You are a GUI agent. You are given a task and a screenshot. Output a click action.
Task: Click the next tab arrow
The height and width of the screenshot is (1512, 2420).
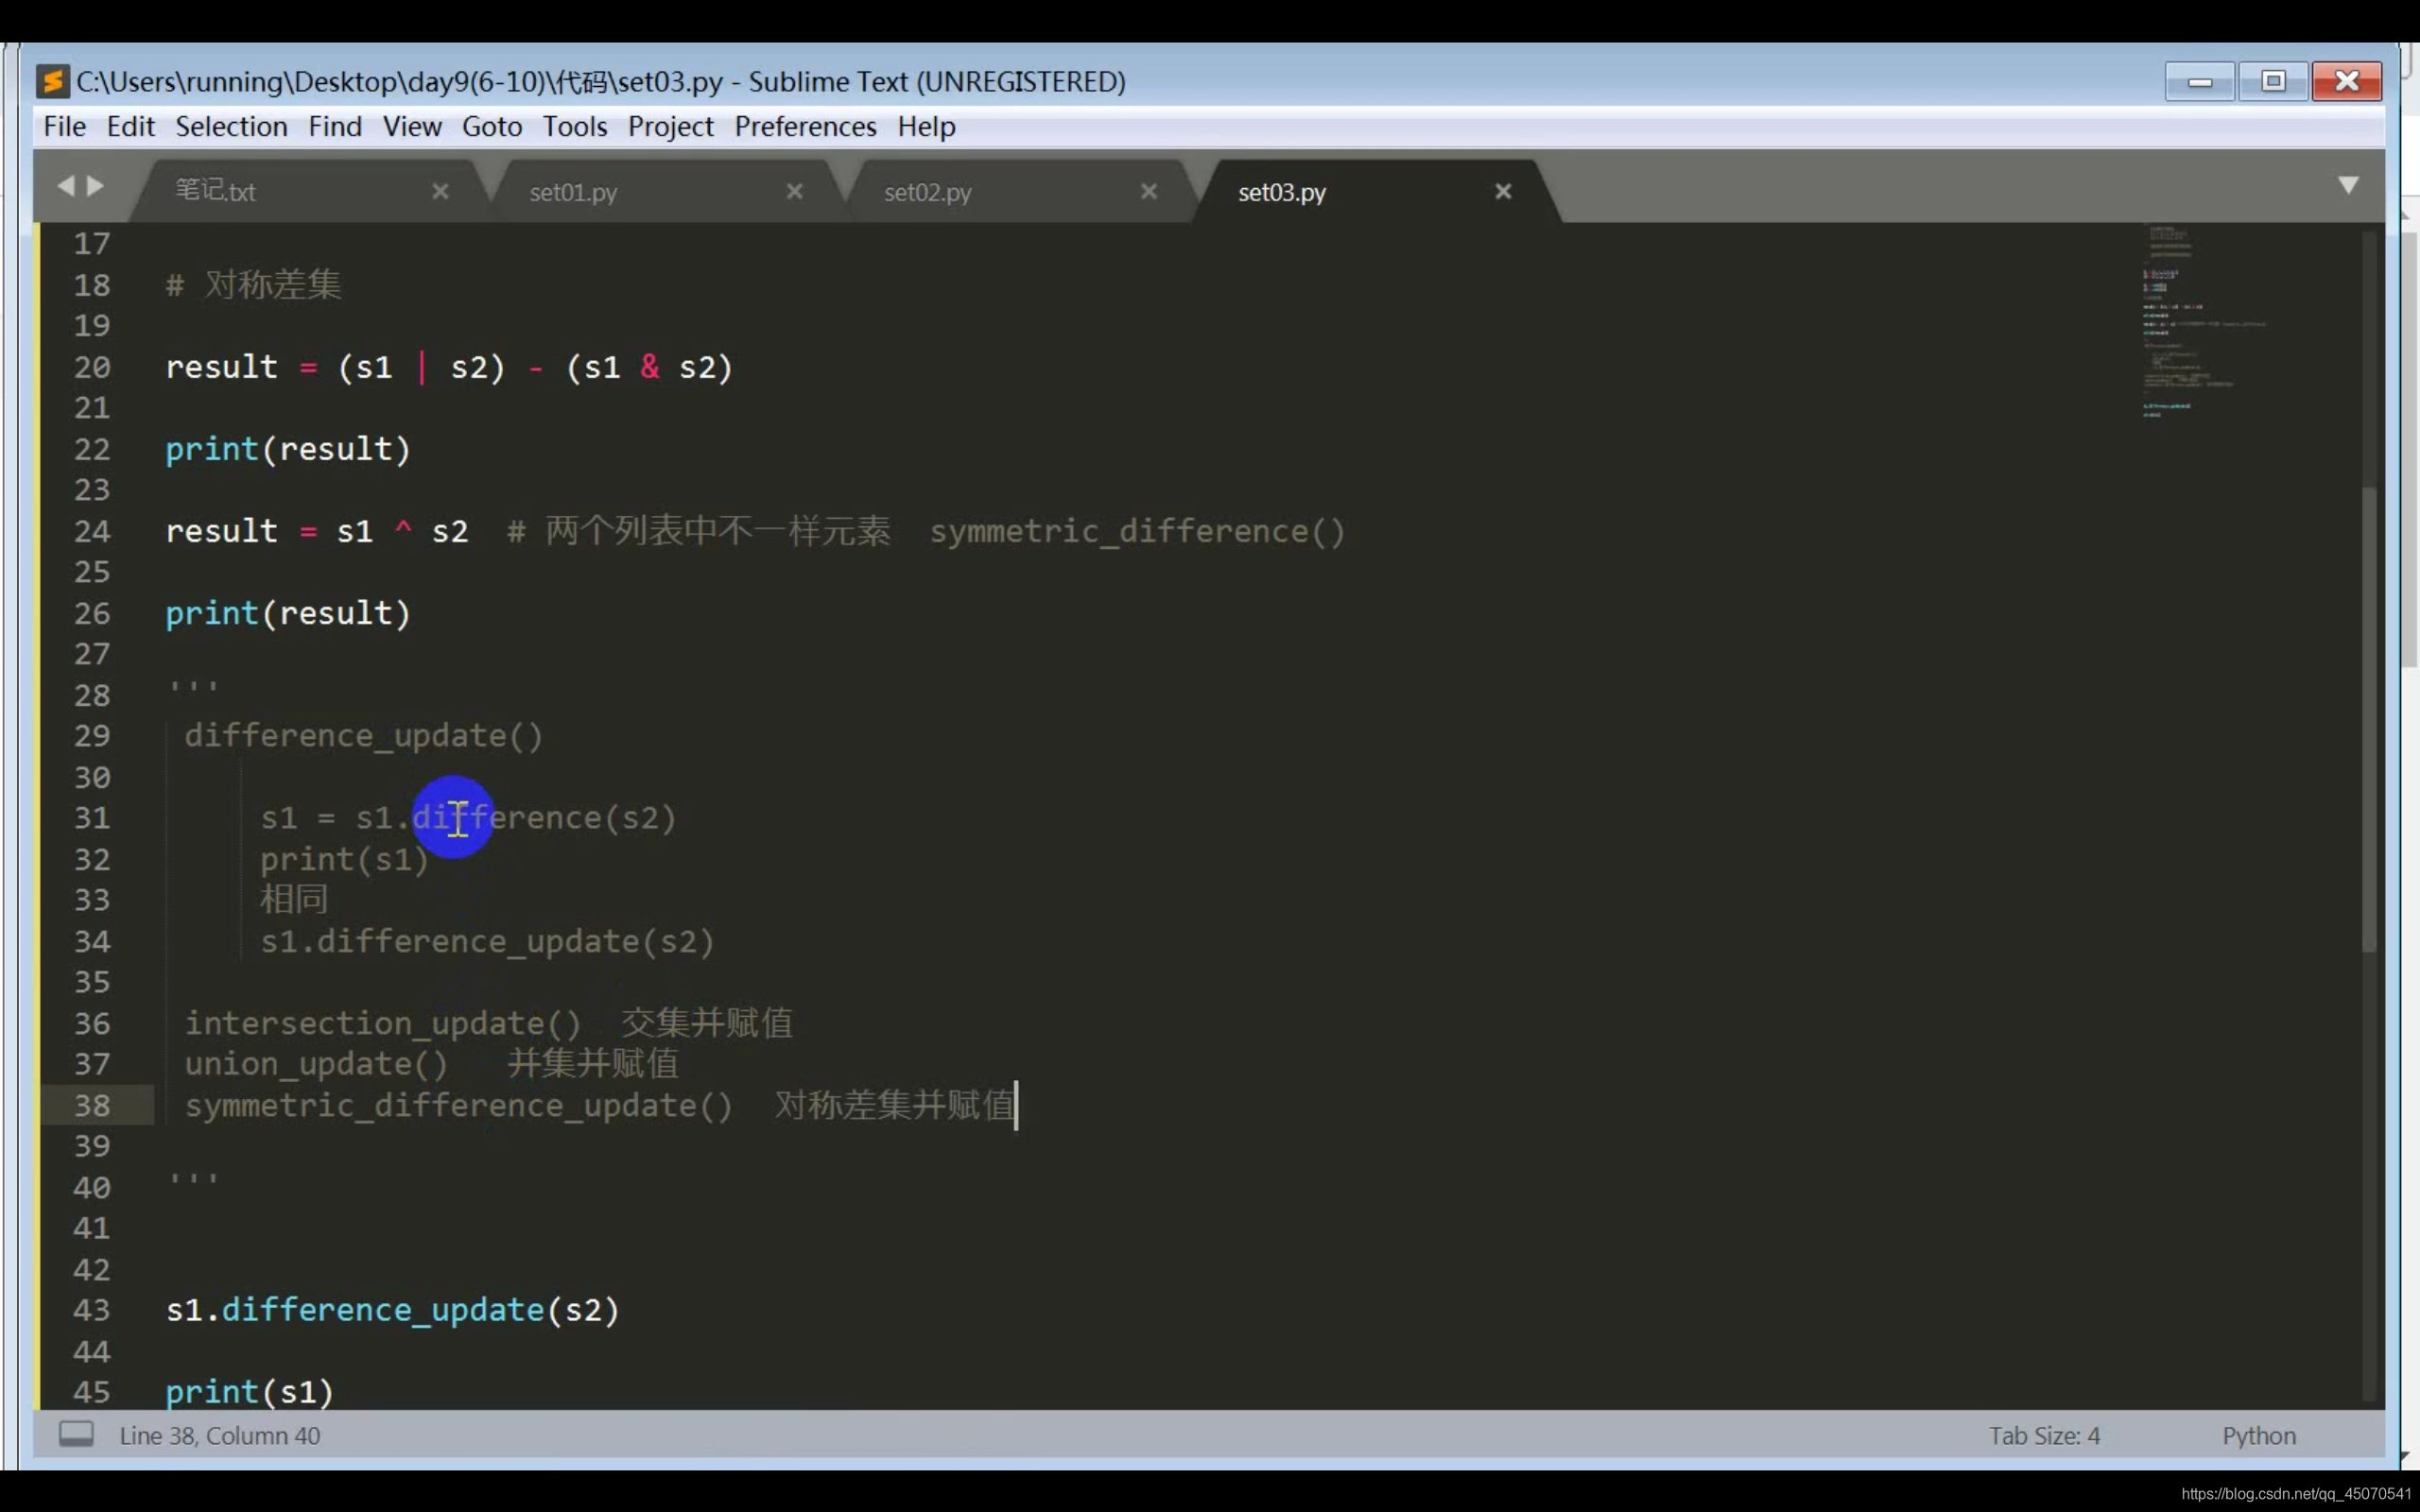point(96,186)
